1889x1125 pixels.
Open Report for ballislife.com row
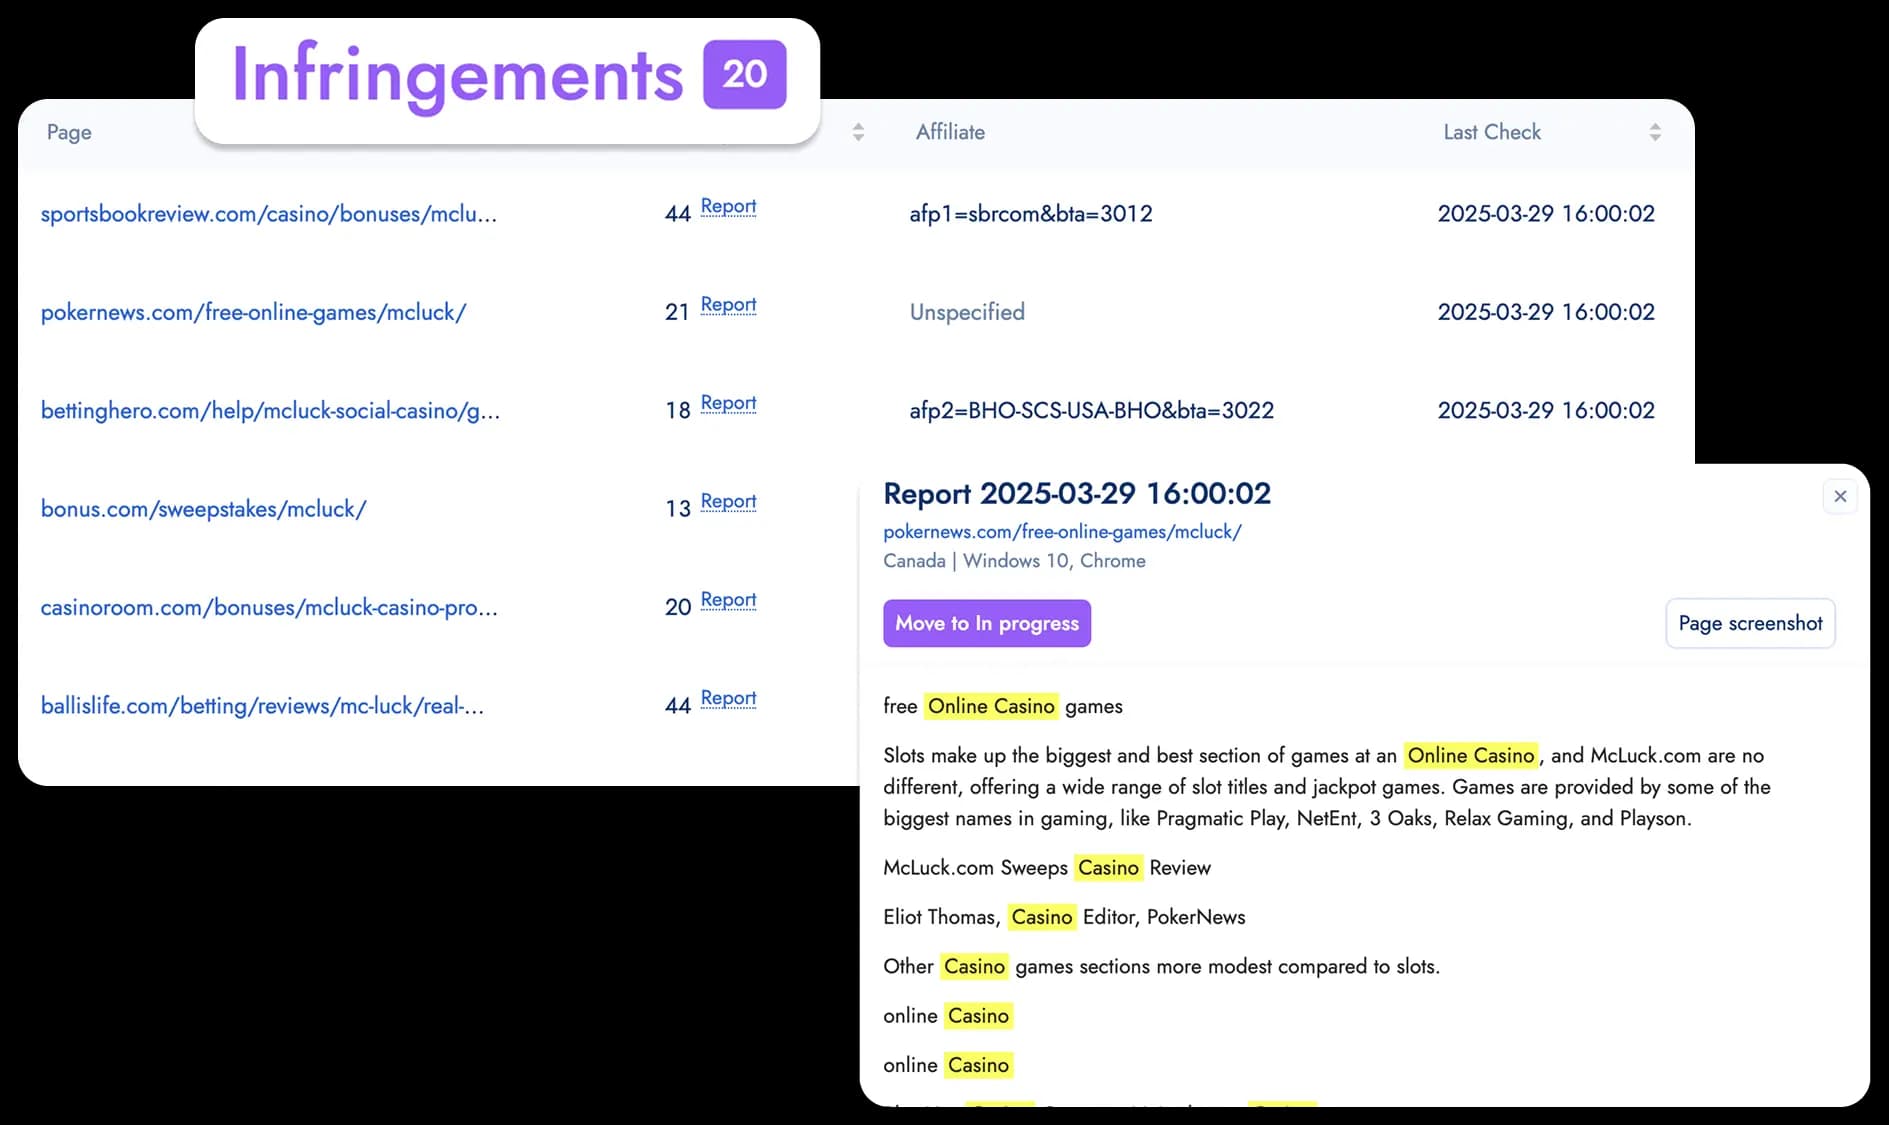[x=728, y=698]
